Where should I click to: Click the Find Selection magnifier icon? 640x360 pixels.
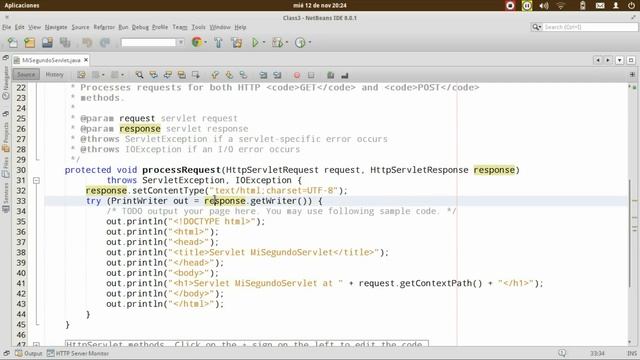point(139,75)
